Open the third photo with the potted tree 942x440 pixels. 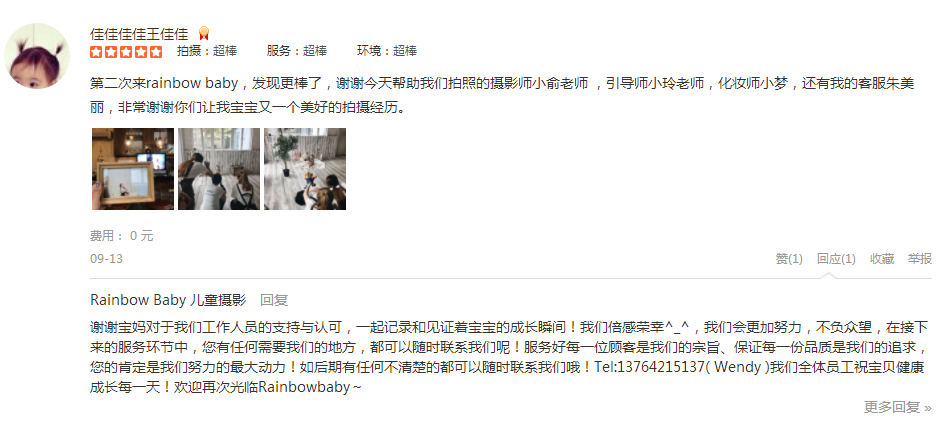click(x=305, y=169)
